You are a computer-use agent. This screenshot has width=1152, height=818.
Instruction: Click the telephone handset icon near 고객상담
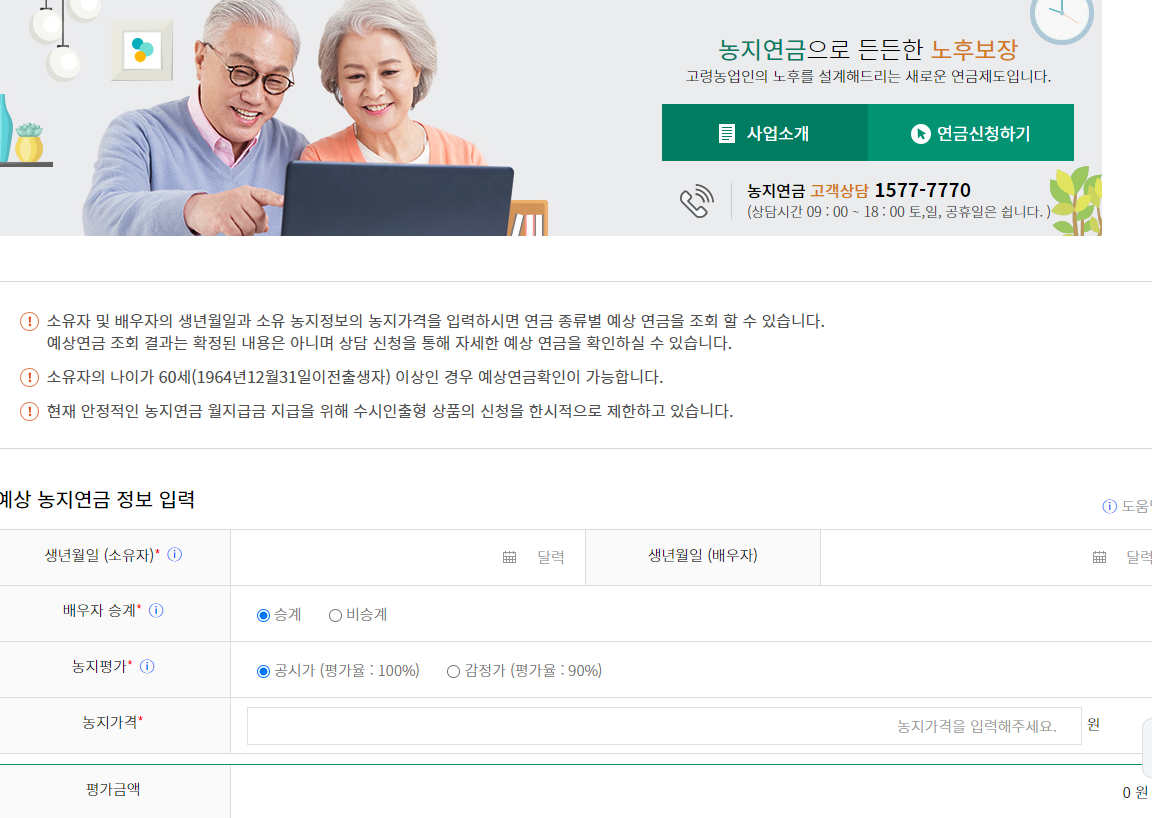pyautogui.click(x=697, y=199)
